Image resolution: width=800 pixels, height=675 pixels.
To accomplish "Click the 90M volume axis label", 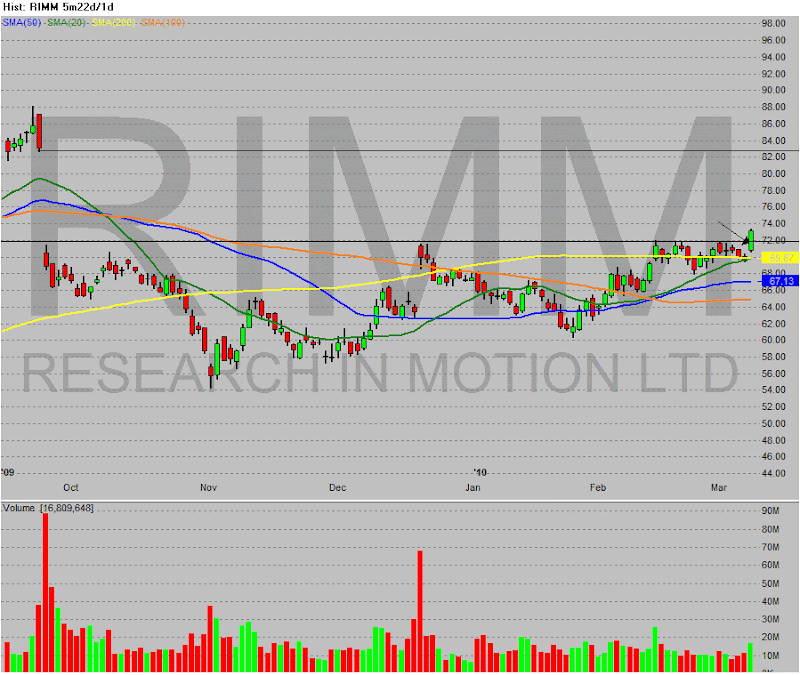I will 770,511.
